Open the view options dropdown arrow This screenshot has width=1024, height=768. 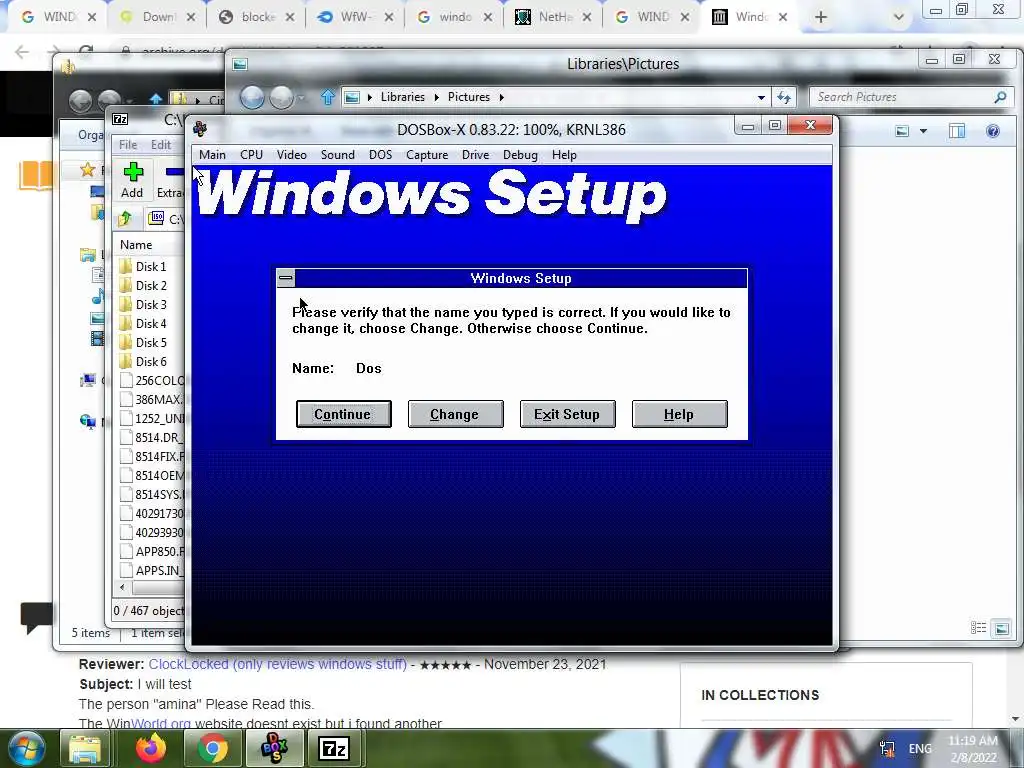click(923, 131)
